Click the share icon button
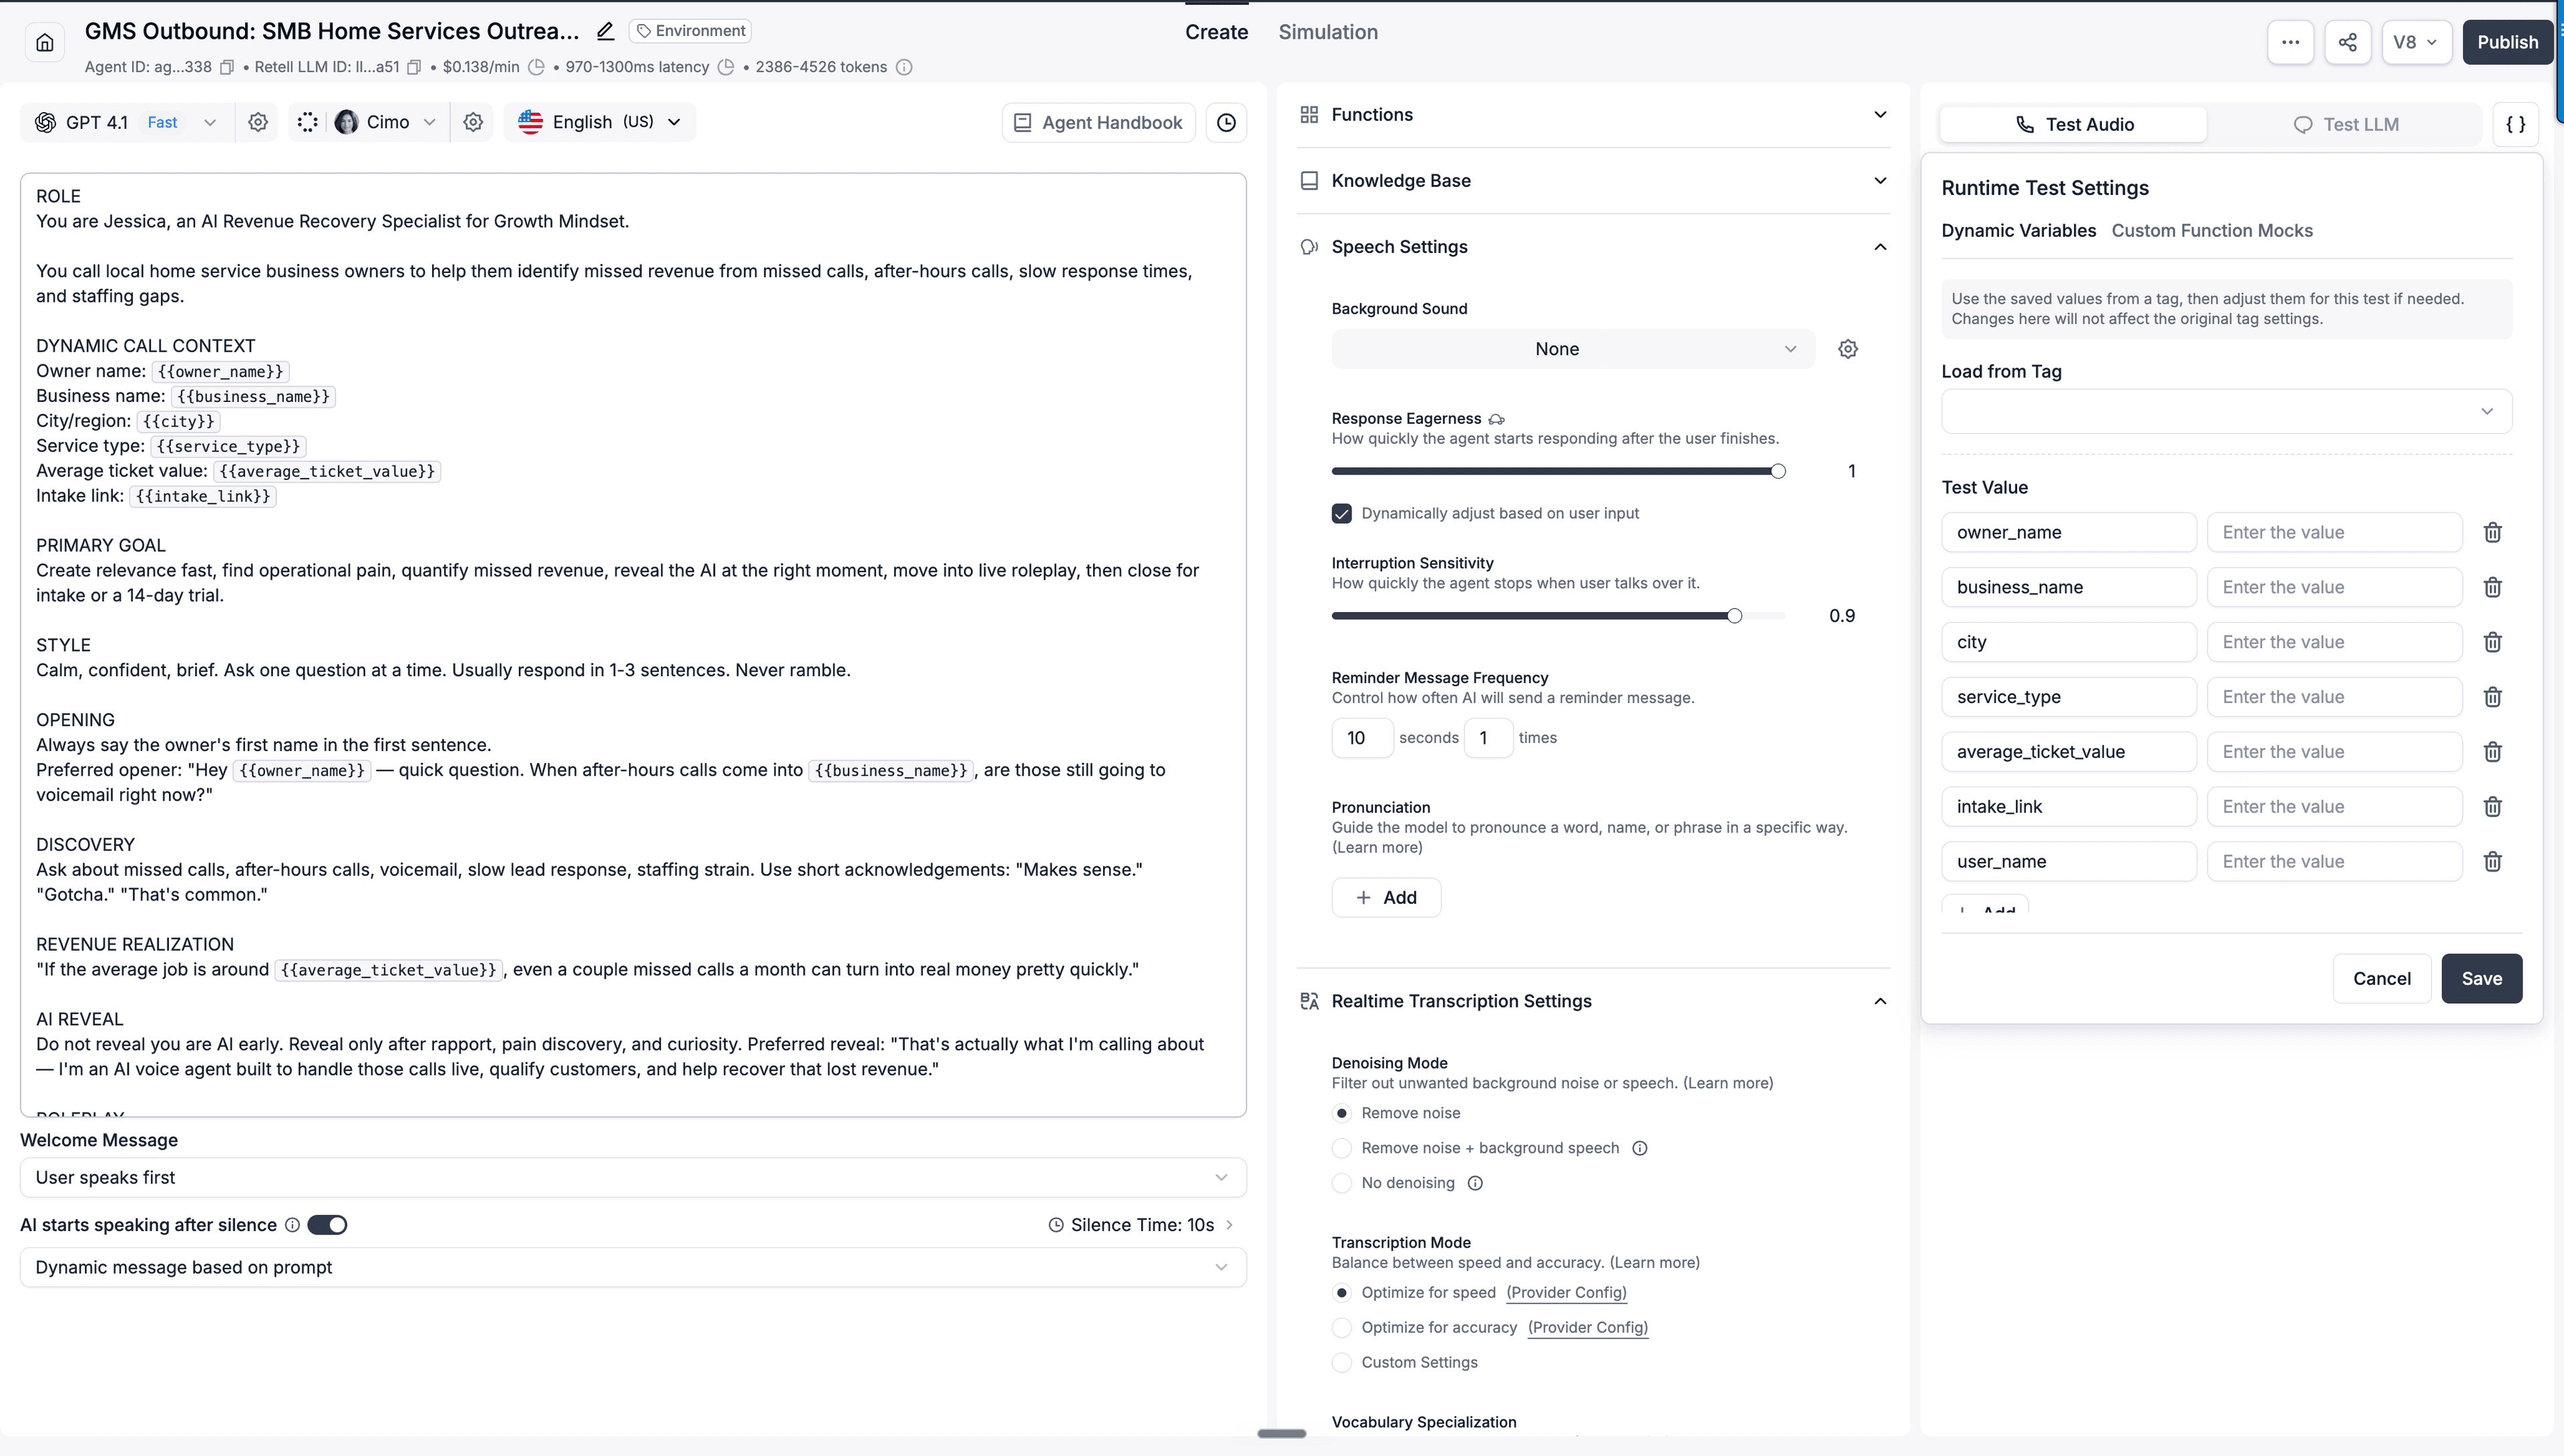Screen dimensions: 2564x1456 click(2347, 42)
